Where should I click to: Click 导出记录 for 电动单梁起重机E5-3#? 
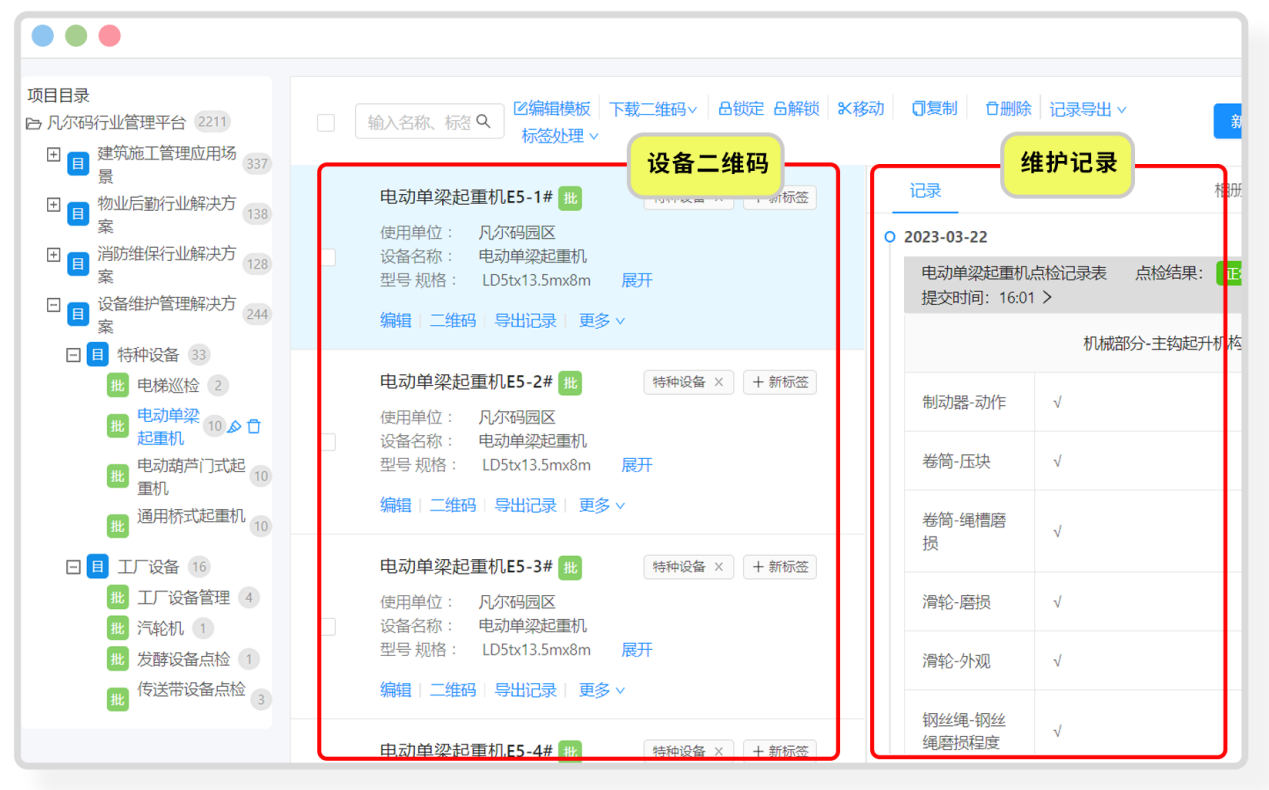click(x=525, y=689)
